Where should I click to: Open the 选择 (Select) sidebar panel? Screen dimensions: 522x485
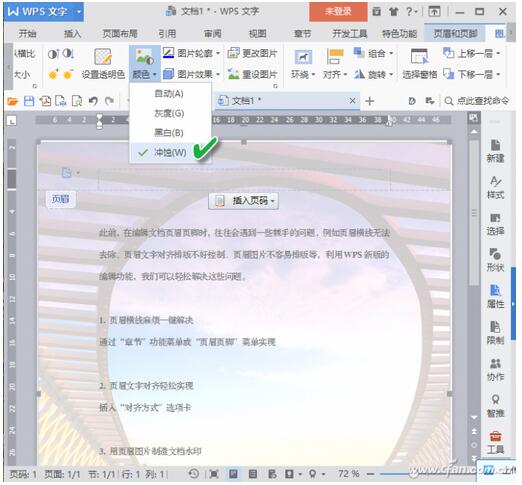[495, 224]
